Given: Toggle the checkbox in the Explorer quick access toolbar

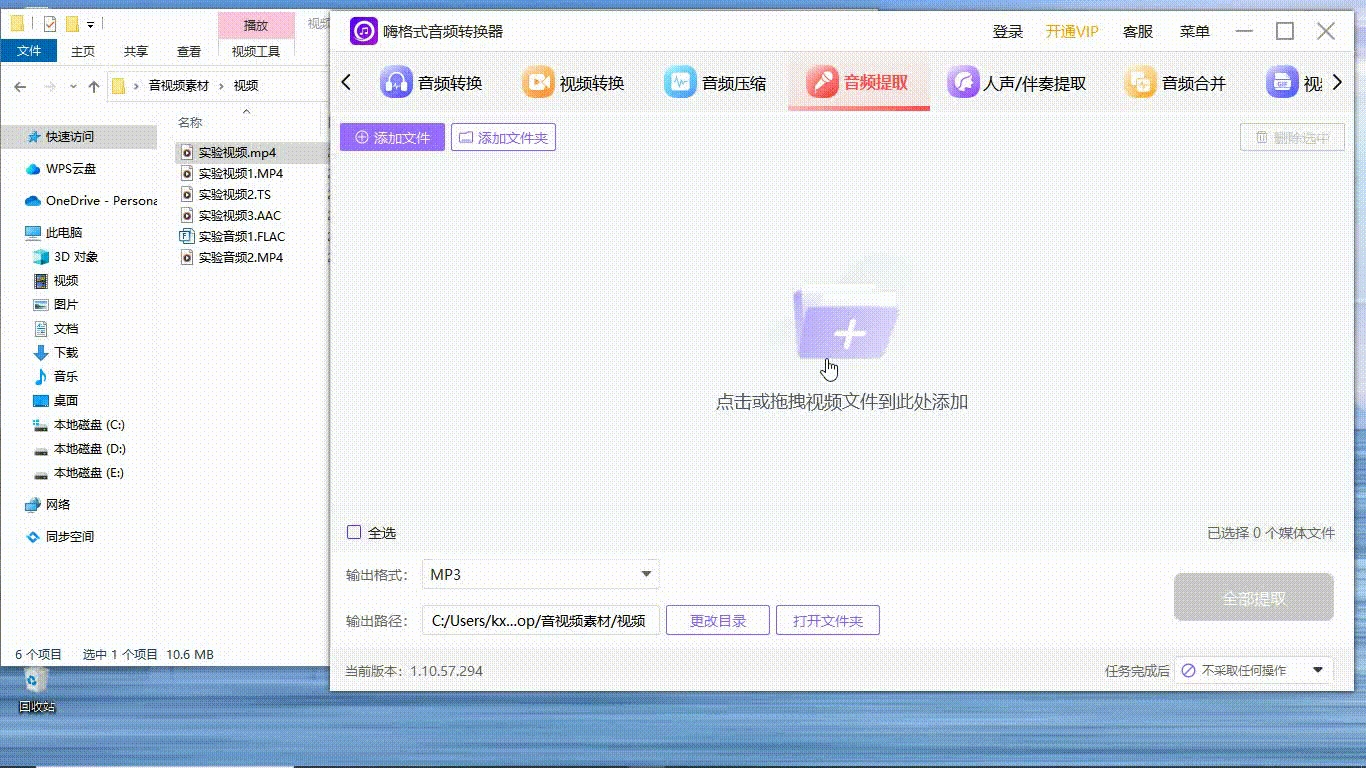Looking at the screenshot, I should click(x=50, y=24).
